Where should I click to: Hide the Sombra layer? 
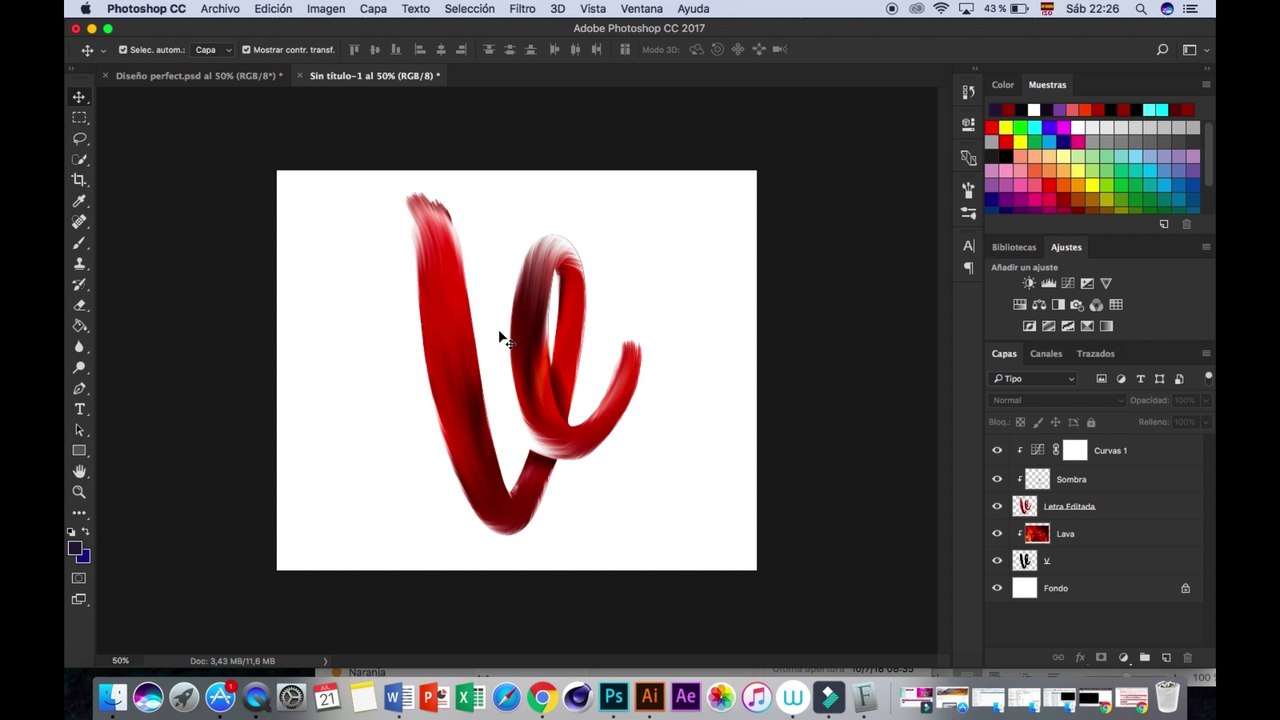coord(997,479)
